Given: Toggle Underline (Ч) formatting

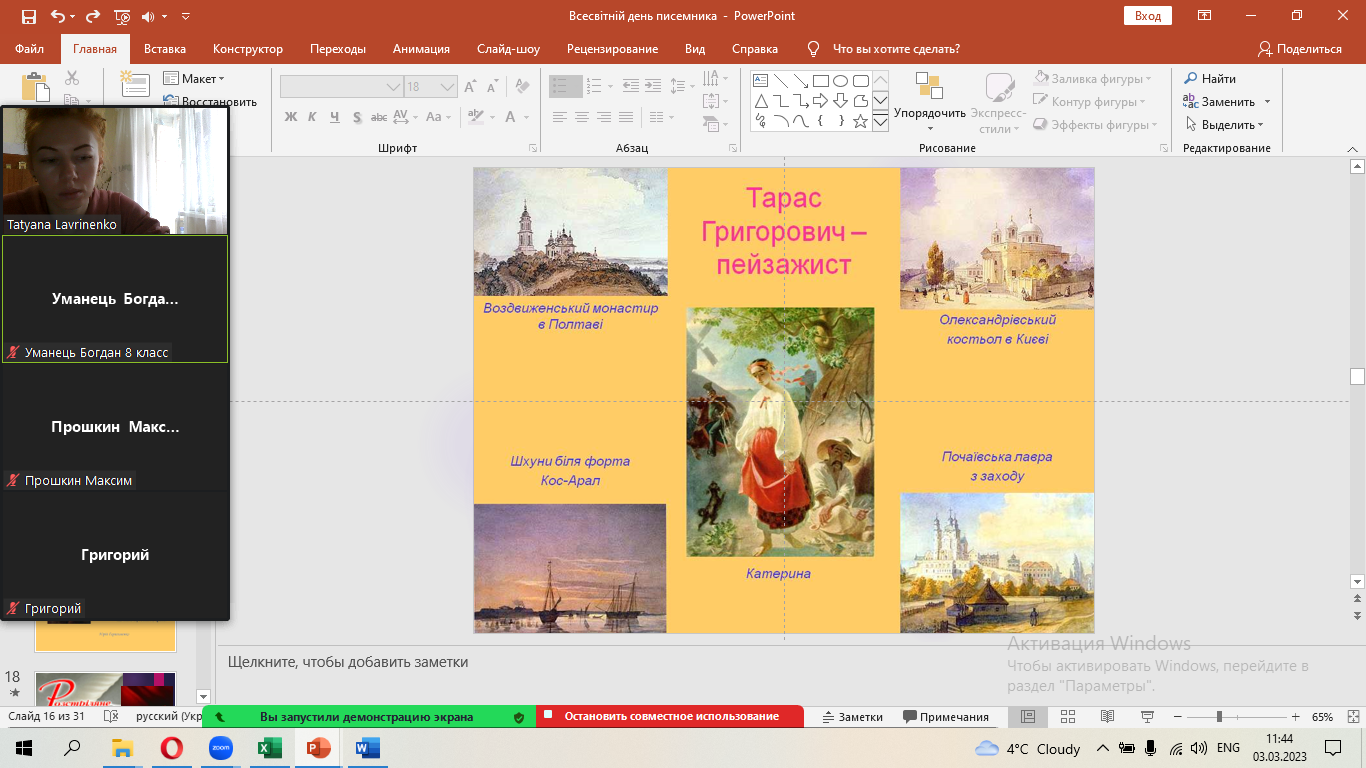Looking at the screenshot, I should [x=334, y=117].
